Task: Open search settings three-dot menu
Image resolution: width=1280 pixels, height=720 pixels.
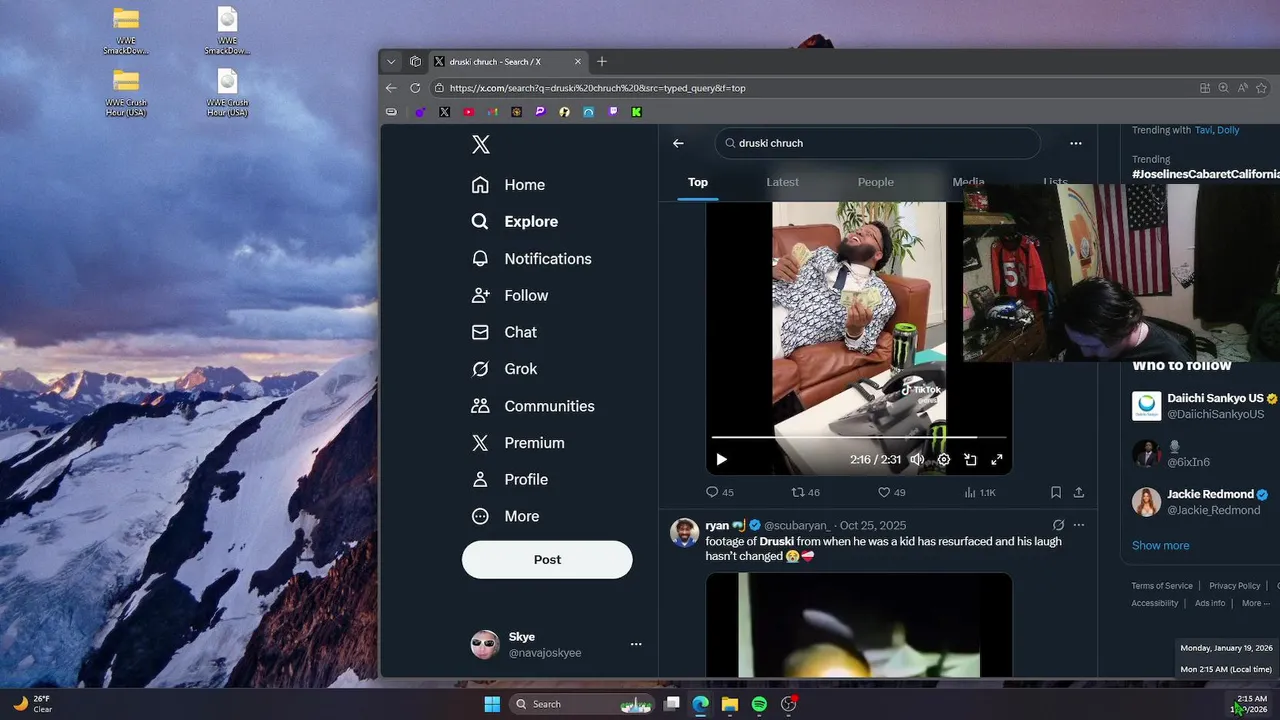Action: pos(1076,143)
